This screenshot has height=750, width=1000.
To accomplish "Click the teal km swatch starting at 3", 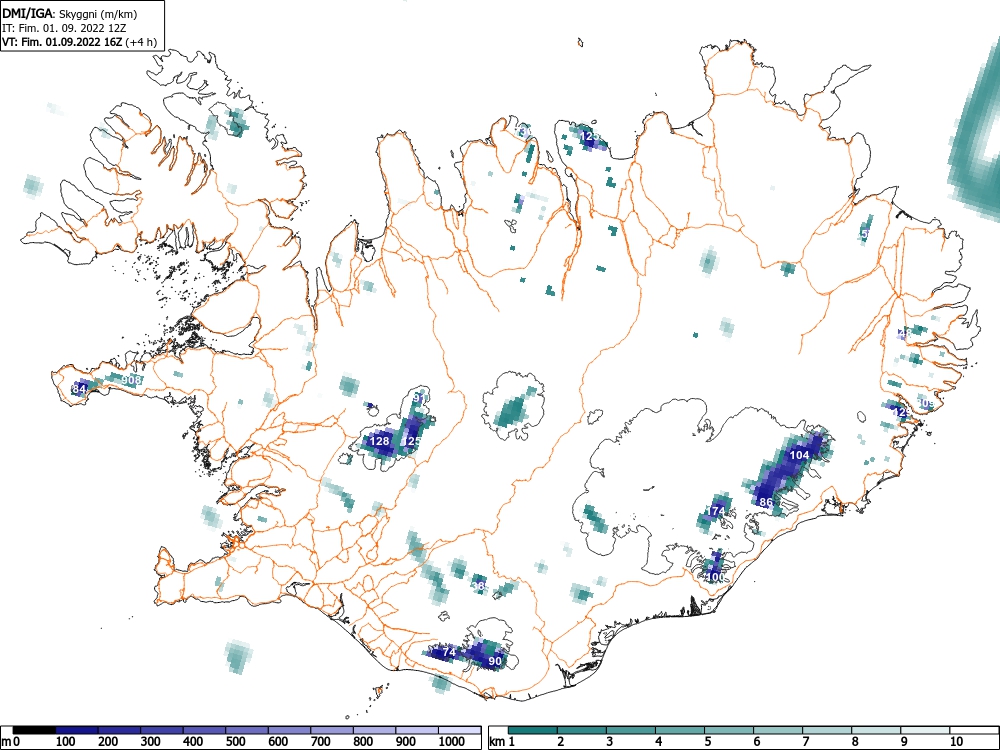I will pos(631,730).
